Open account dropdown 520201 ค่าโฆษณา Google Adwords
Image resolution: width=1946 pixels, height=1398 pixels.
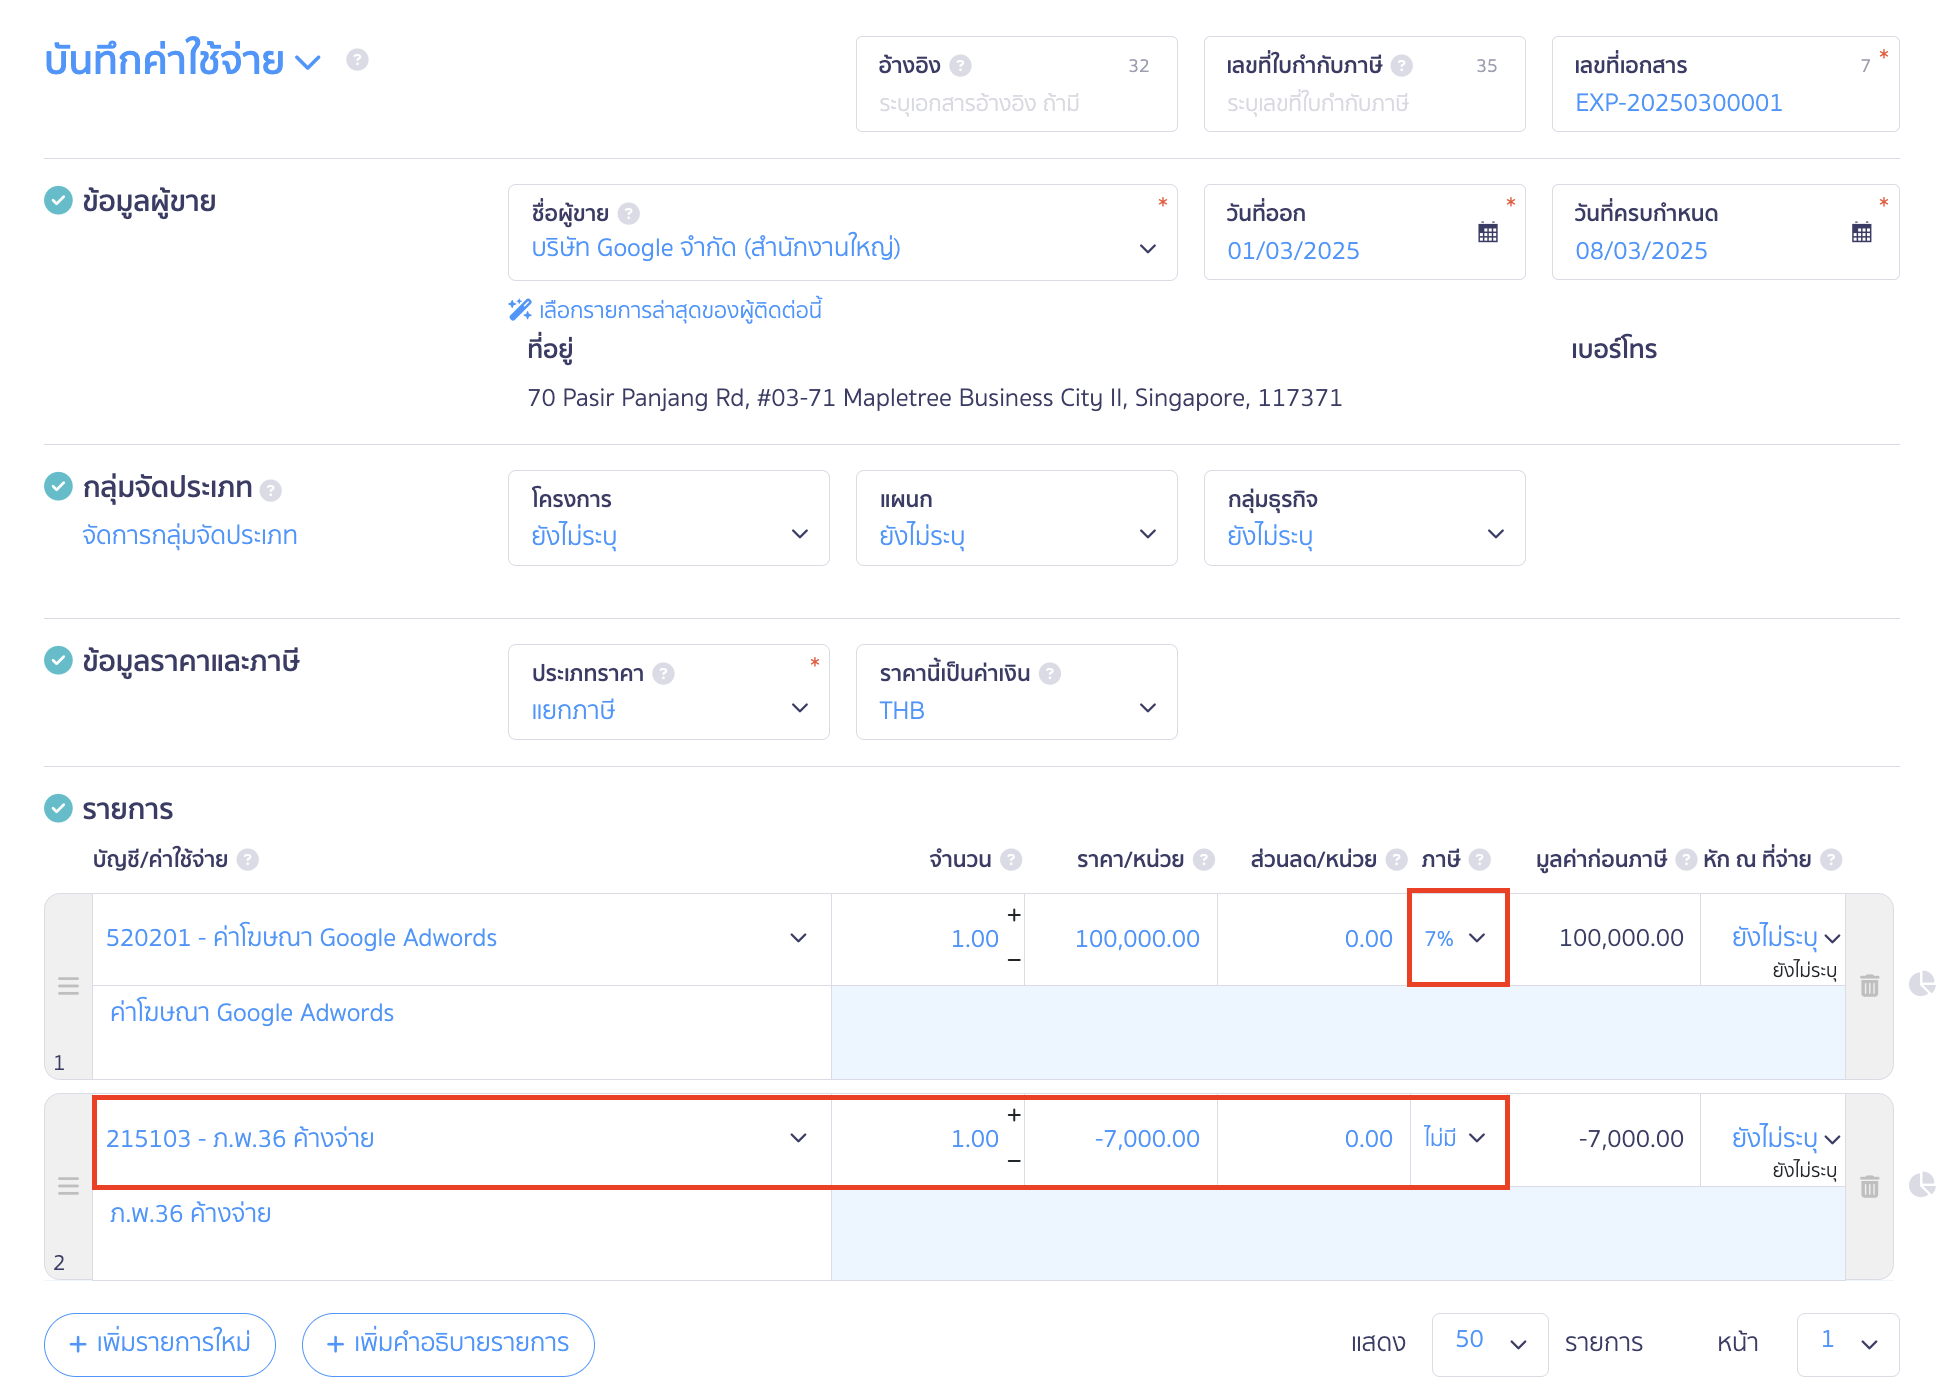click(x=462, y=939)
